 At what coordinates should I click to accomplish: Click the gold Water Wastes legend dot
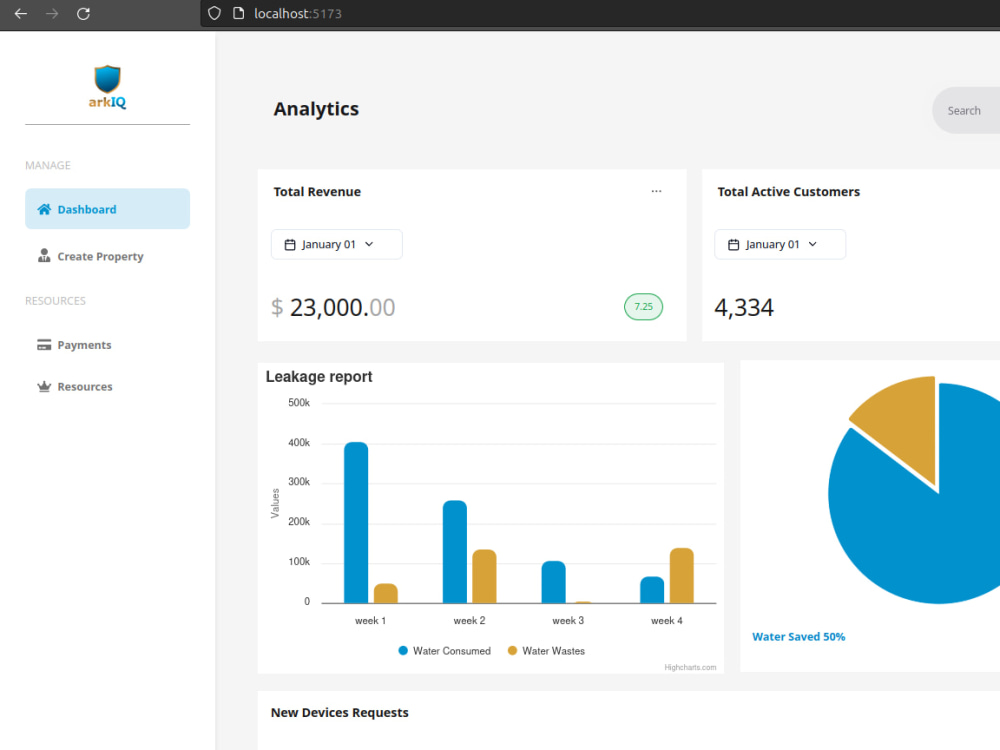[x=512, y=651]
